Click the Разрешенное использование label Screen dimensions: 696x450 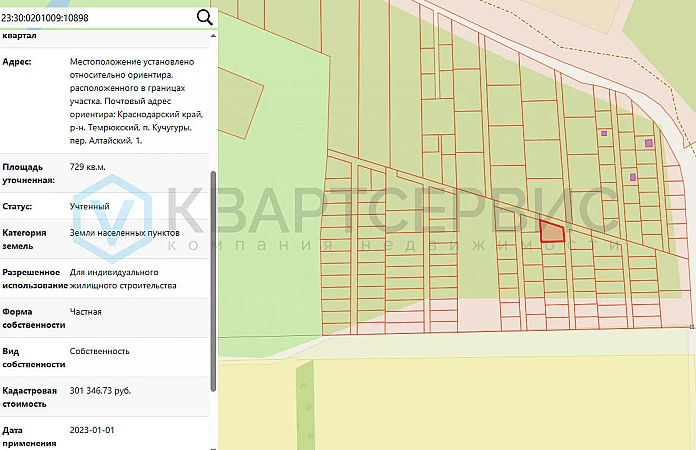[33, 278]
